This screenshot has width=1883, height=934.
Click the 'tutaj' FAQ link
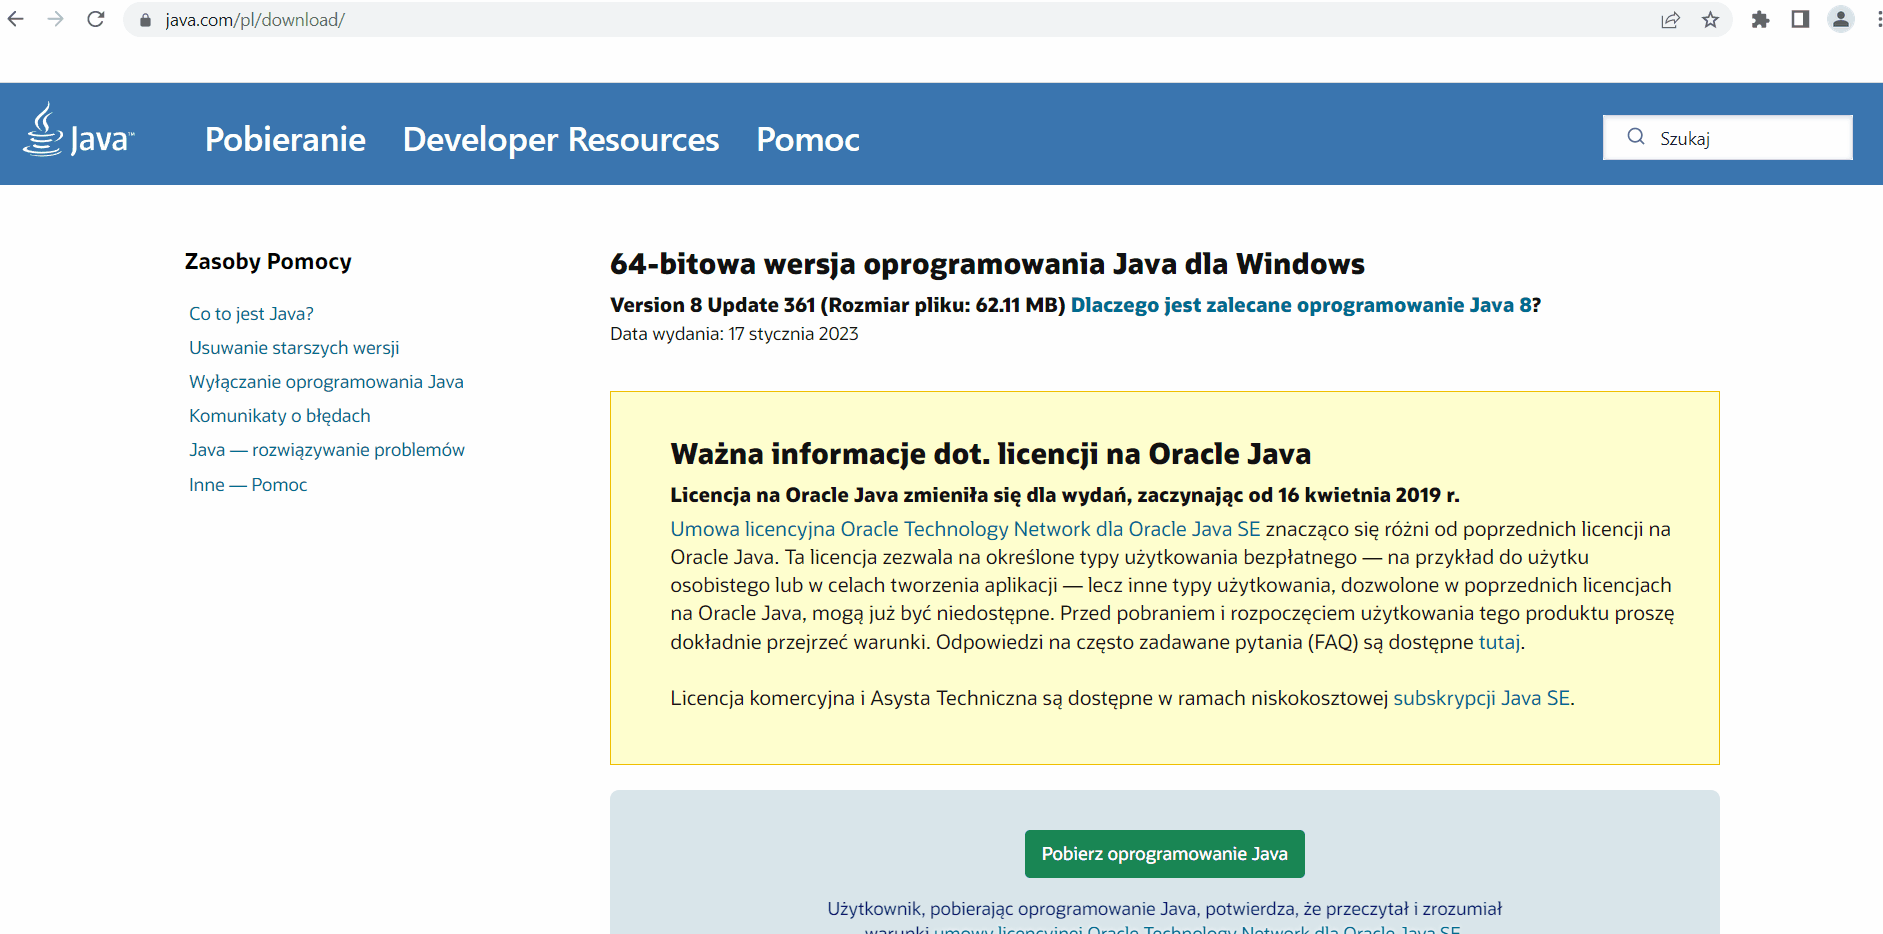click(1498, 642)
